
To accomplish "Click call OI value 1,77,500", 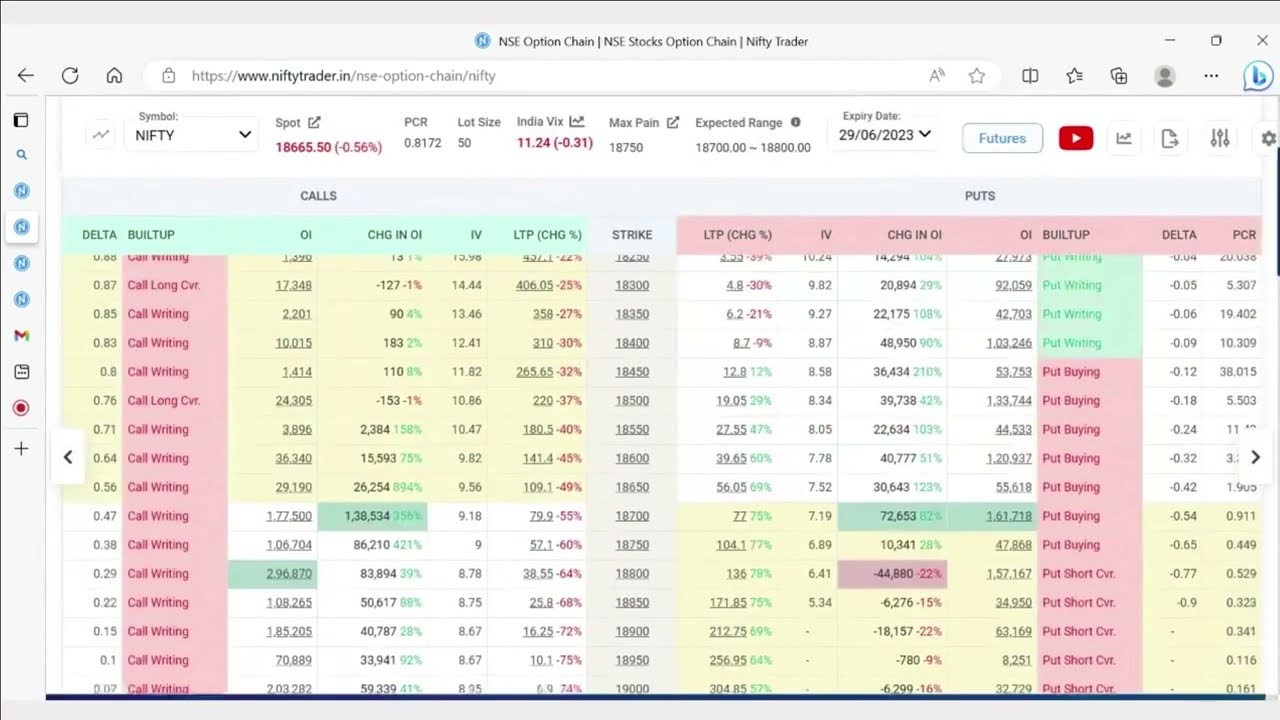I will tap(289, 516).
